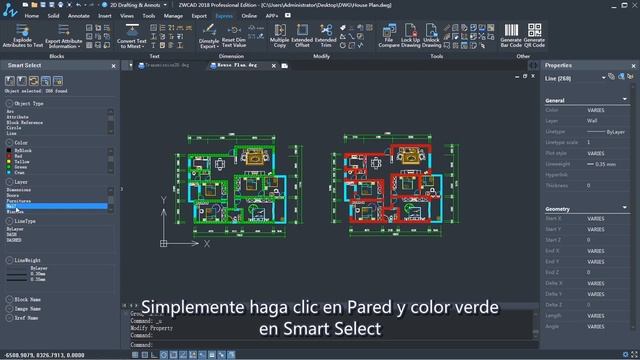Screen dimensions: 640x360
Task: Switch to House Plan.dwg document tab
Action: (x=237, y=65)
